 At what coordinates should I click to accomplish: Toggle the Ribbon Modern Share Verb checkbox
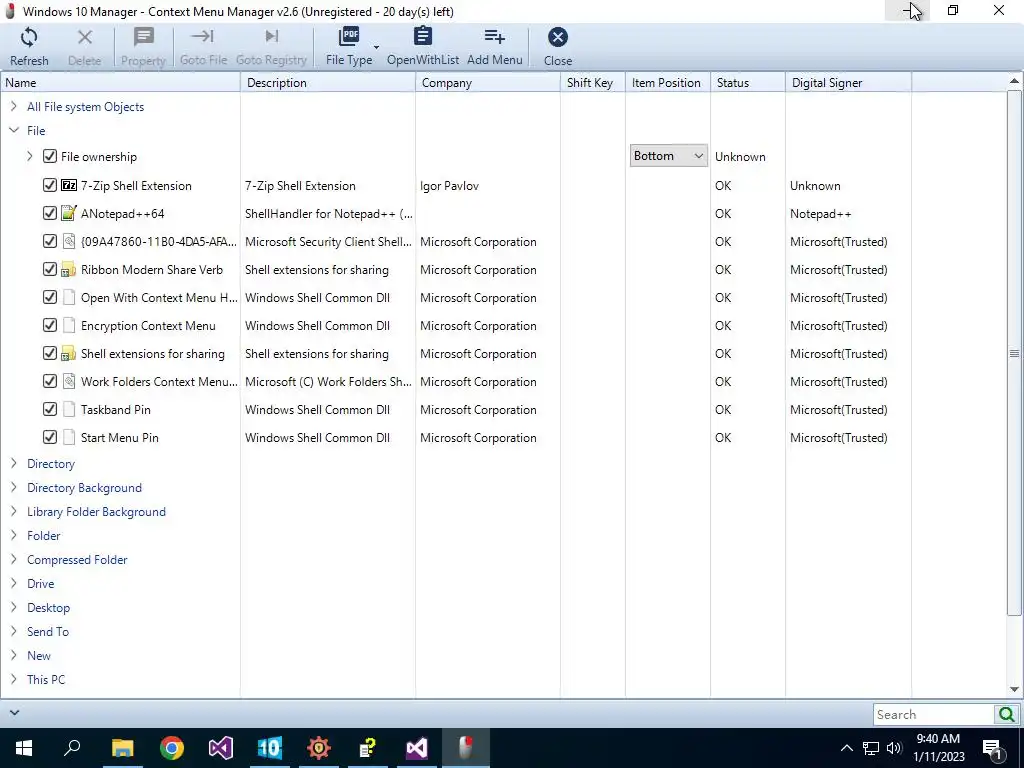[x=50, y=270]
